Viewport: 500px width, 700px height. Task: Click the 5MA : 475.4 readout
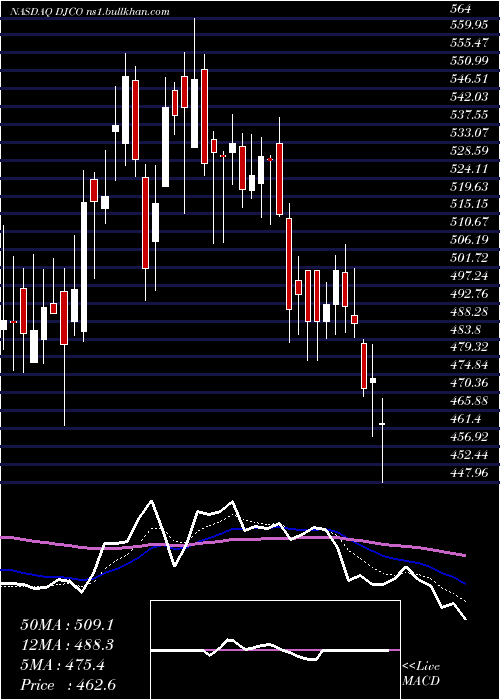click(63, 665)
